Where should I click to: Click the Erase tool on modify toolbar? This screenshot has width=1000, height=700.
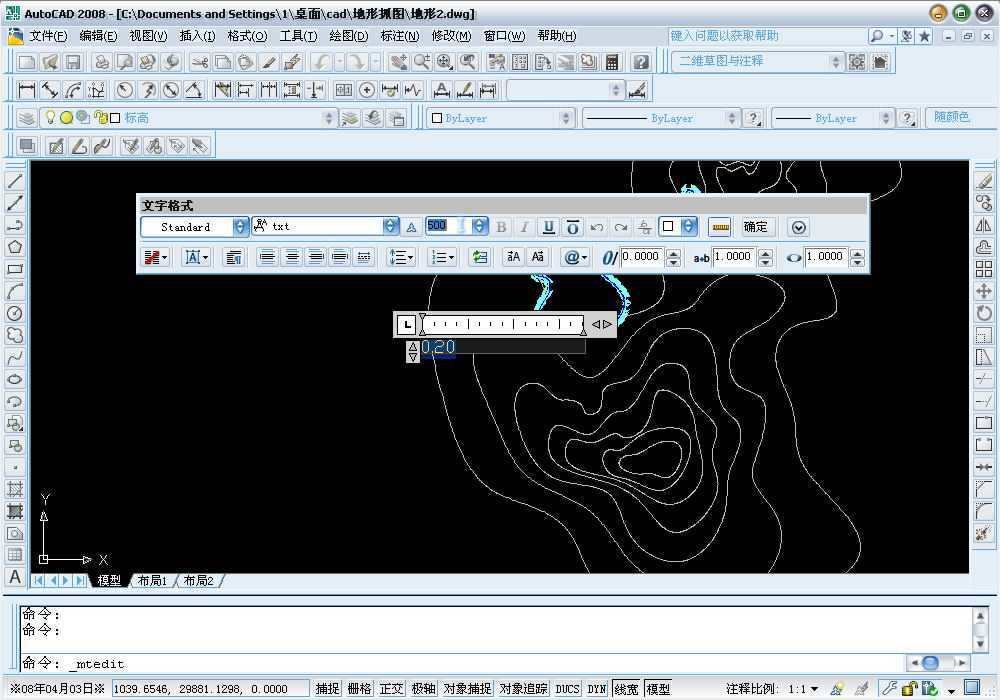coord(984,181)
